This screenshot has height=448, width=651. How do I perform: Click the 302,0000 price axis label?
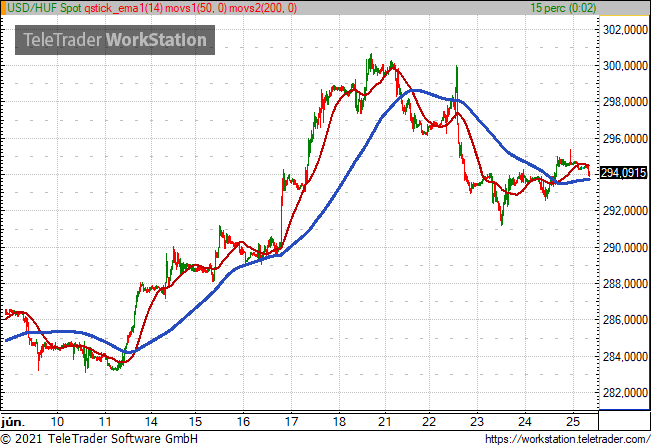click(625, 29)
